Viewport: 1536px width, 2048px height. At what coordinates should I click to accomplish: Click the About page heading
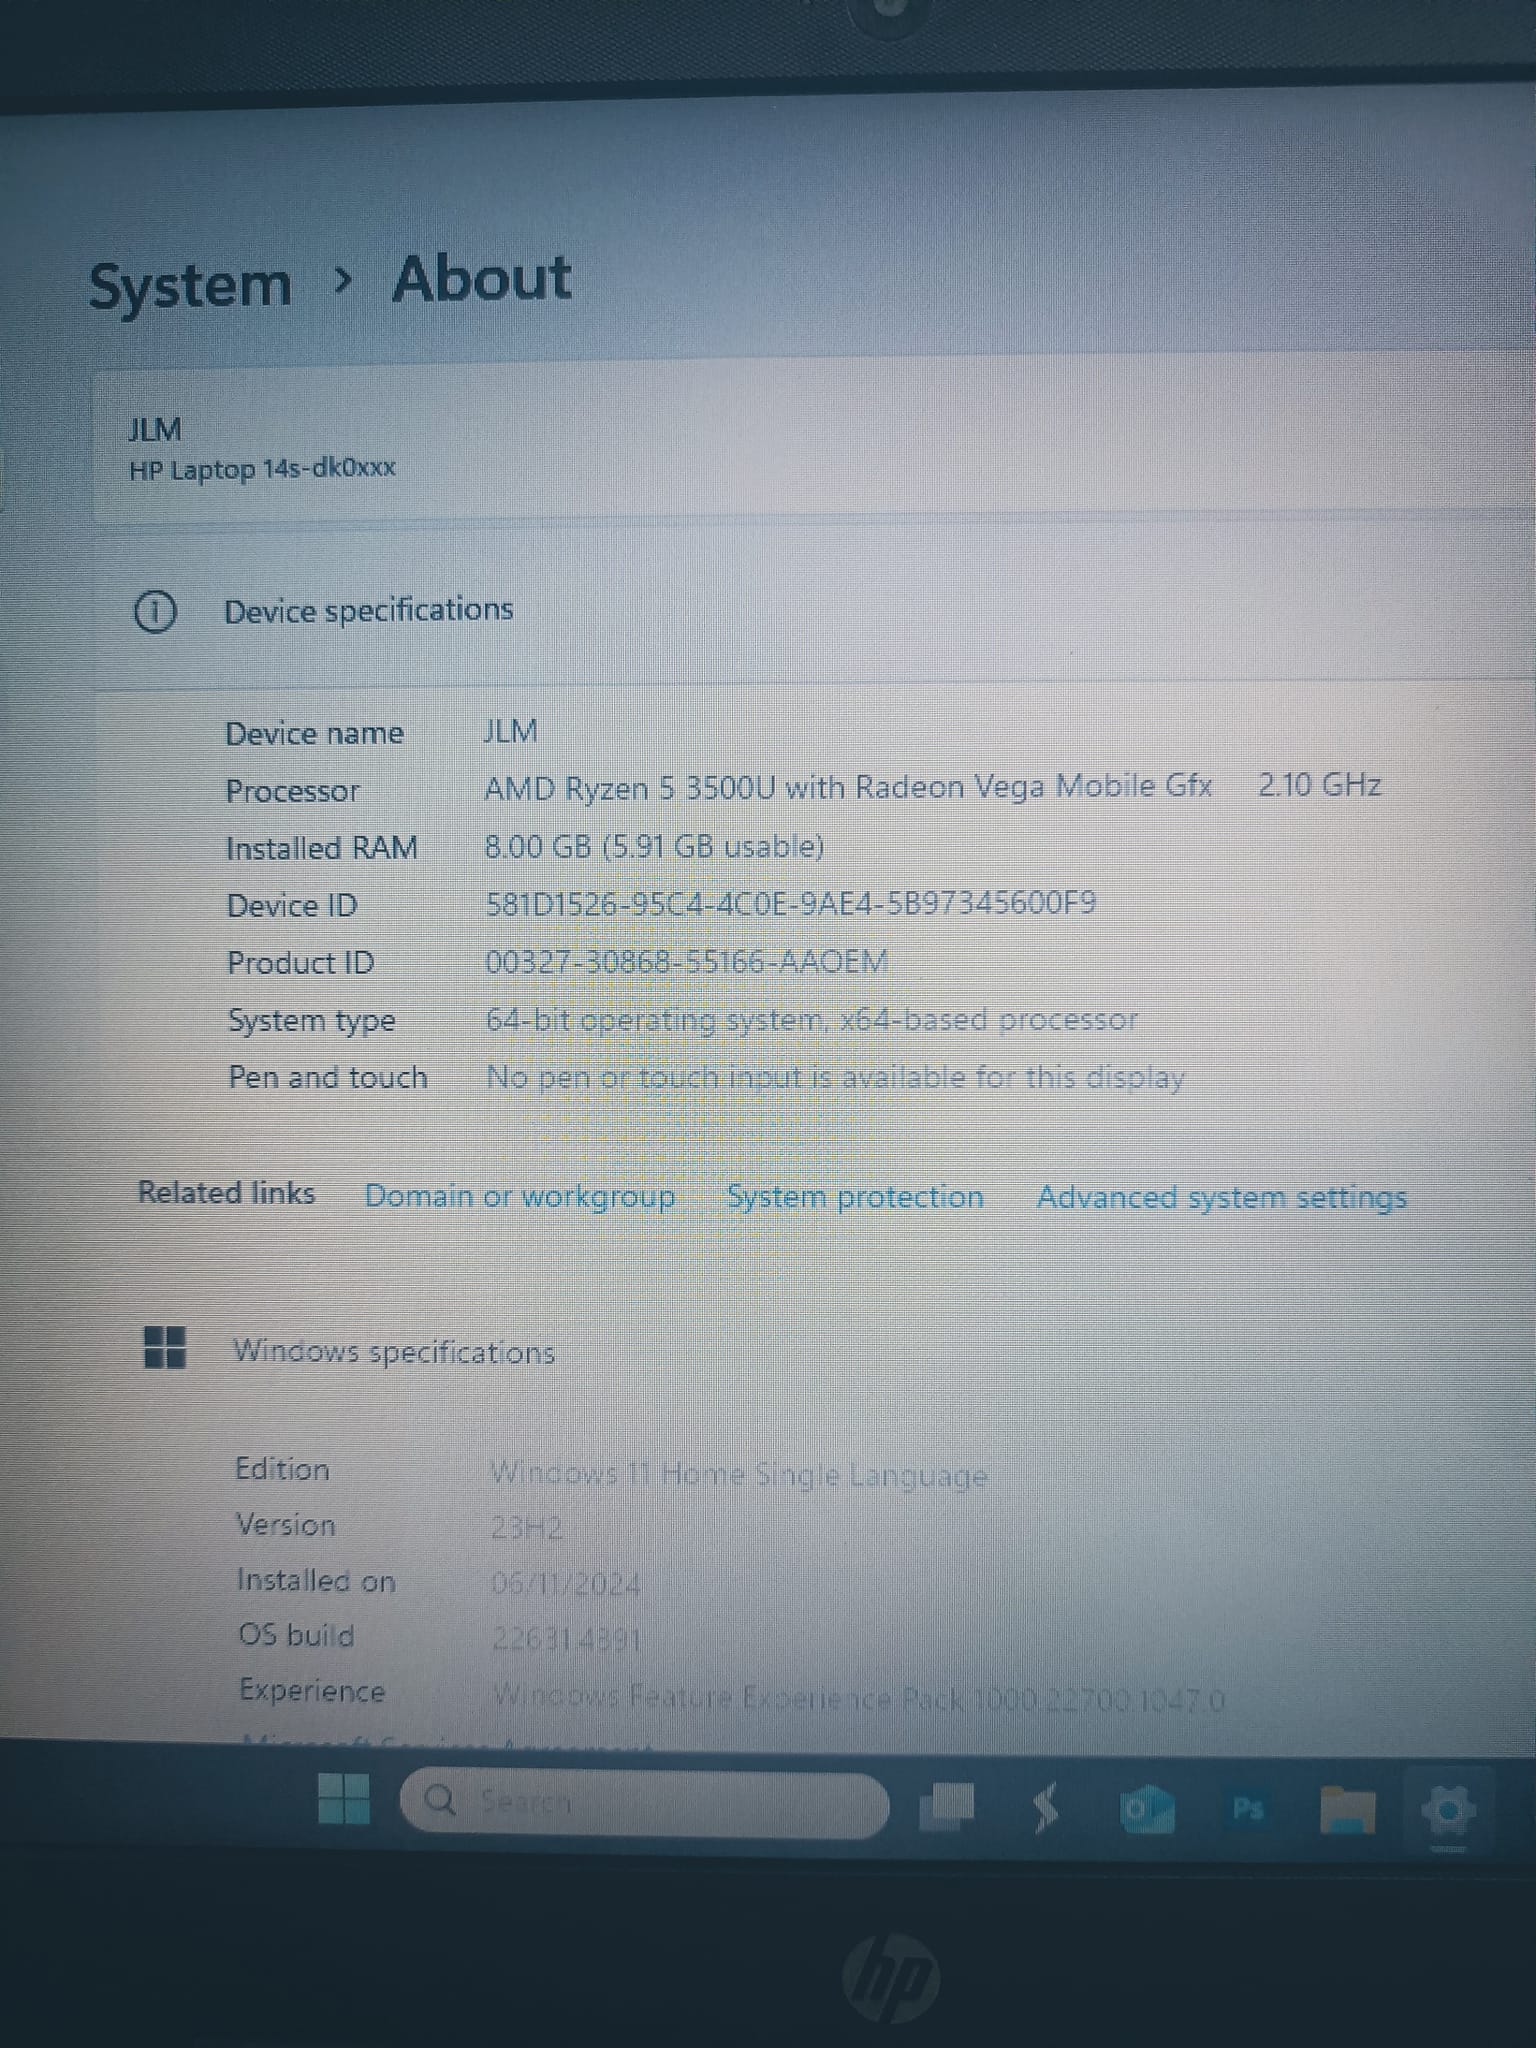482,278
